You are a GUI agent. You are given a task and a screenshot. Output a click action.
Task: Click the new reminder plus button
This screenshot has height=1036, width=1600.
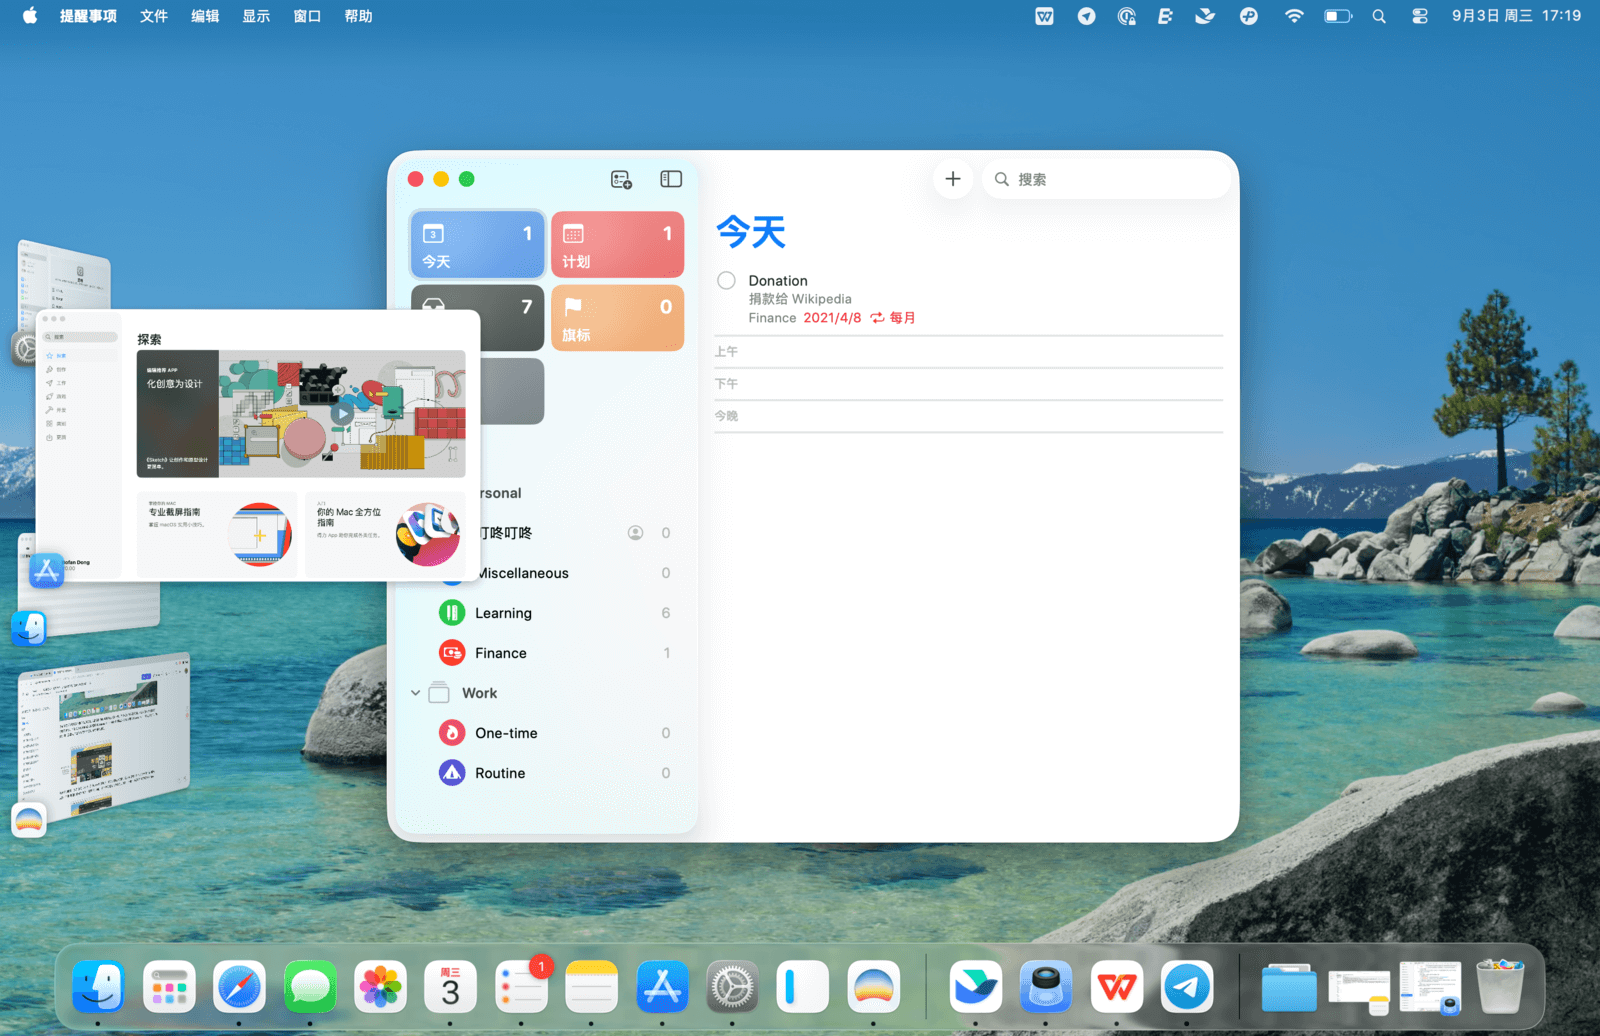[952, 179]
